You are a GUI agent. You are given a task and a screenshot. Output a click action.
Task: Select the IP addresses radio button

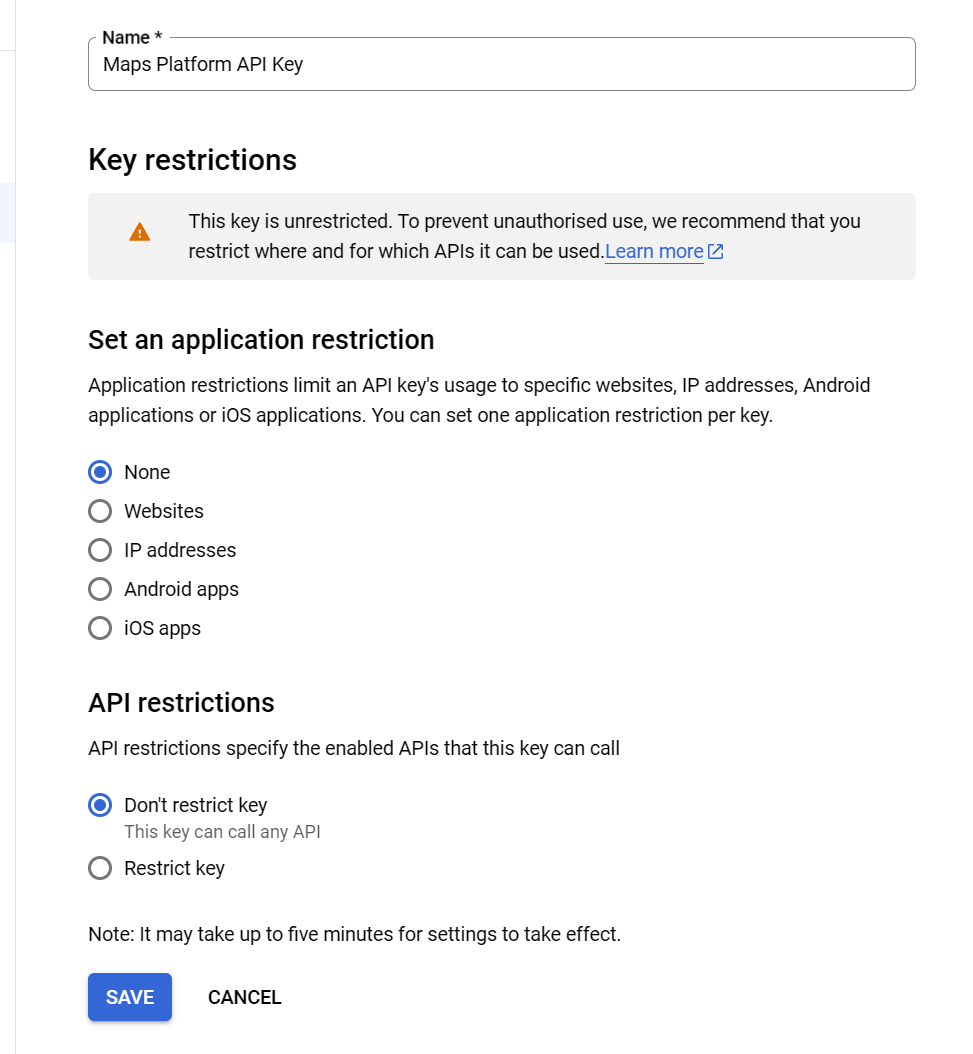point(100,550)
